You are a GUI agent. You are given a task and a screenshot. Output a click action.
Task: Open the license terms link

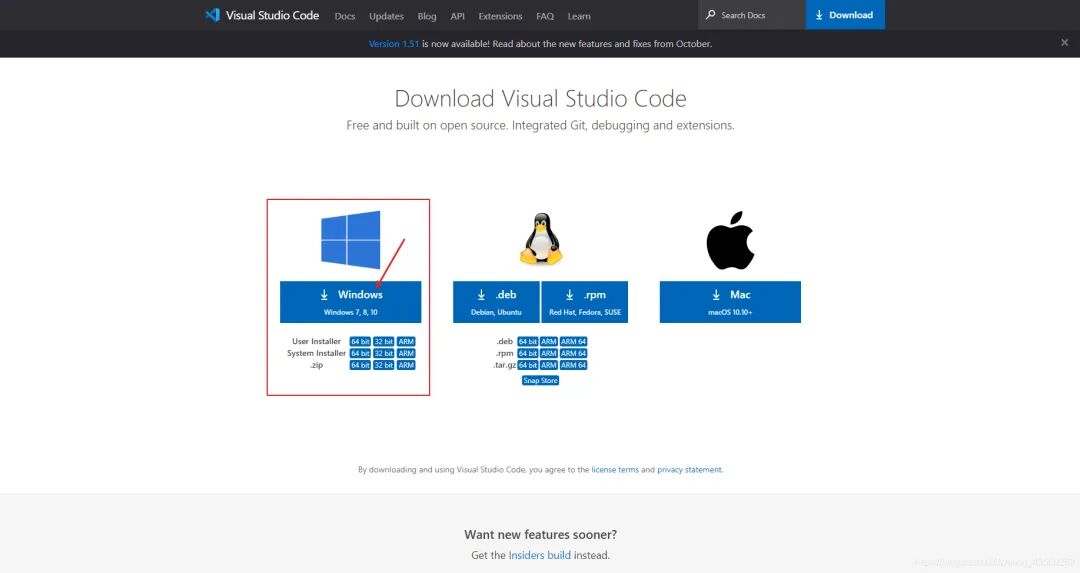(615, 470)
